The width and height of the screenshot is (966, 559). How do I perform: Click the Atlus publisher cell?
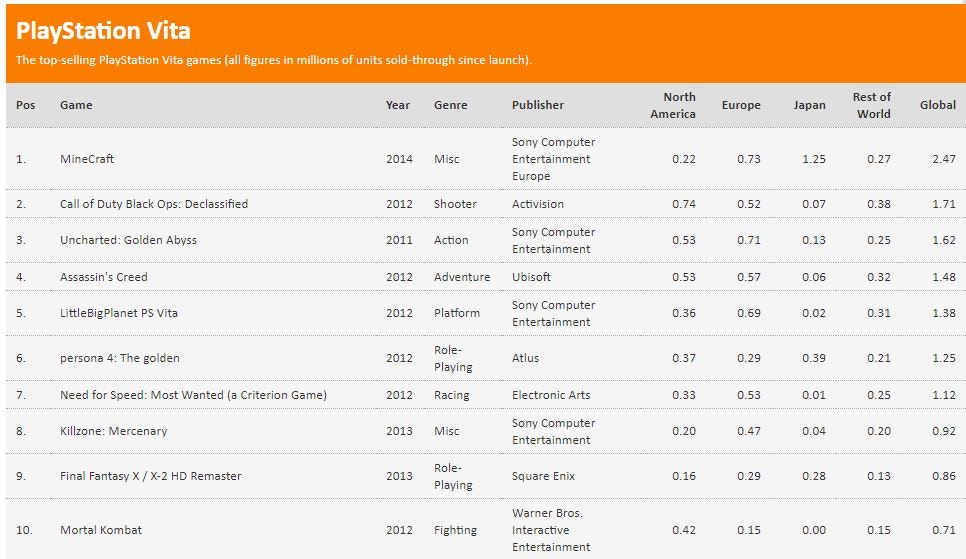point(526,358)
